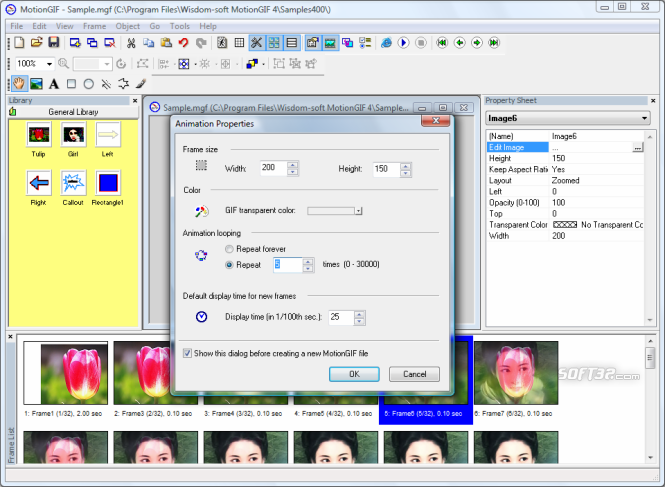The height and width of the screenshot is (487, 665).
Task: Click the frame list vertical scrollbar
Action: (x=650, y=399)
